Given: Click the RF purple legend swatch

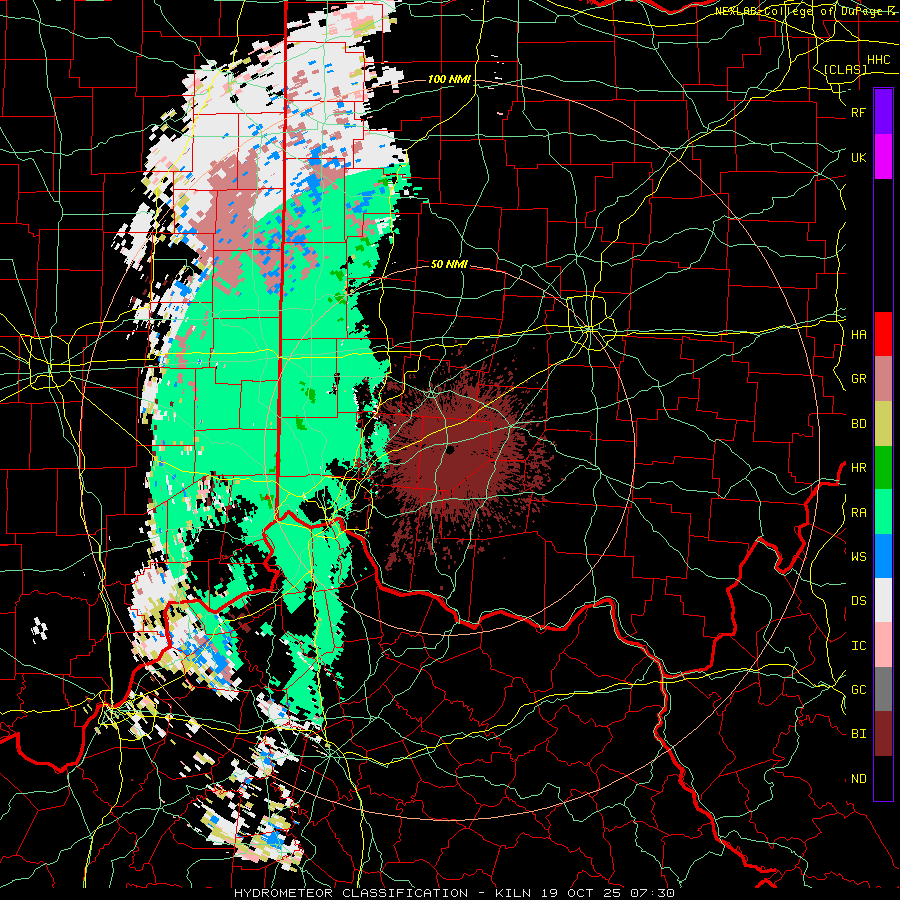Looking at the screenshot, I should click(883, 112).
